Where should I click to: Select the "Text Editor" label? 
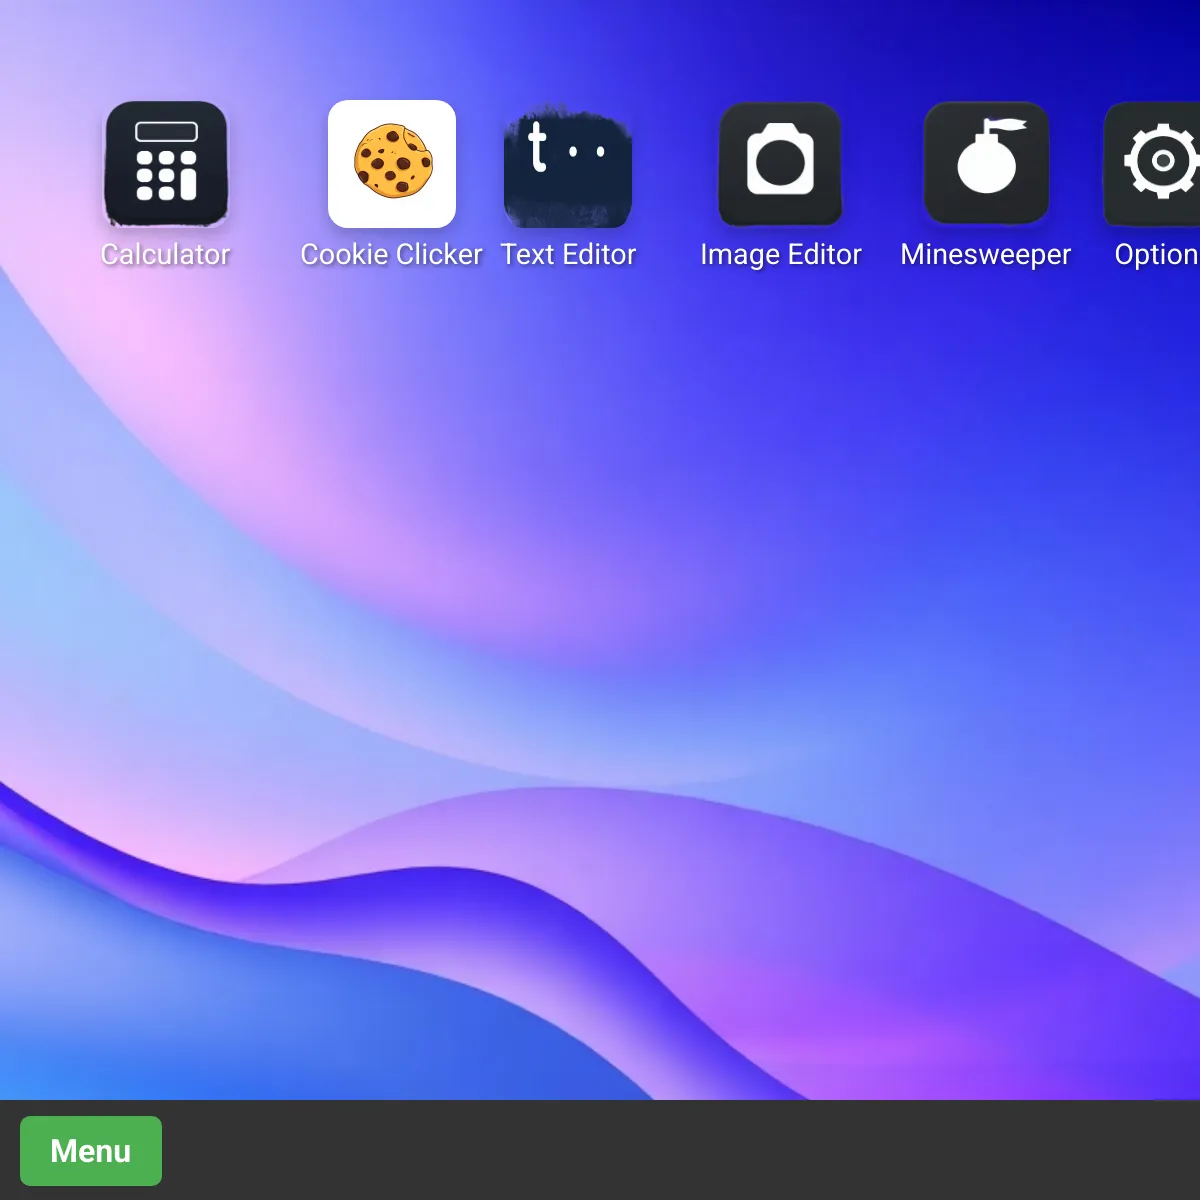pos(568,255)
